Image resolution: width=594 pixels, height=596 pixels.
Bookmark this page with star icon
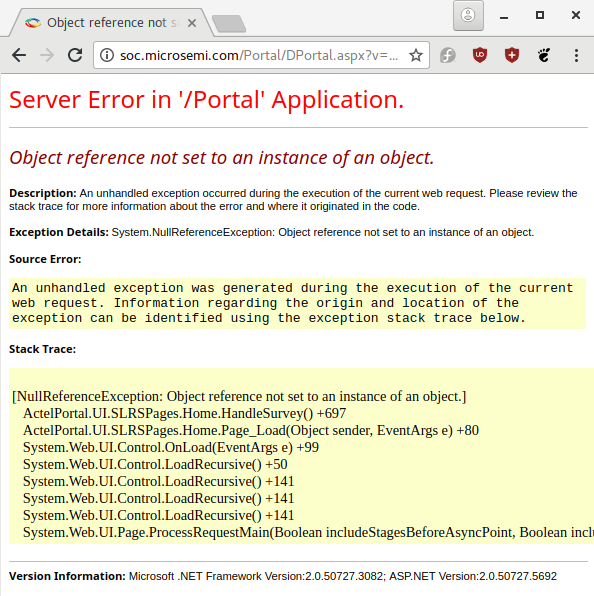click(x=416, y=55)
